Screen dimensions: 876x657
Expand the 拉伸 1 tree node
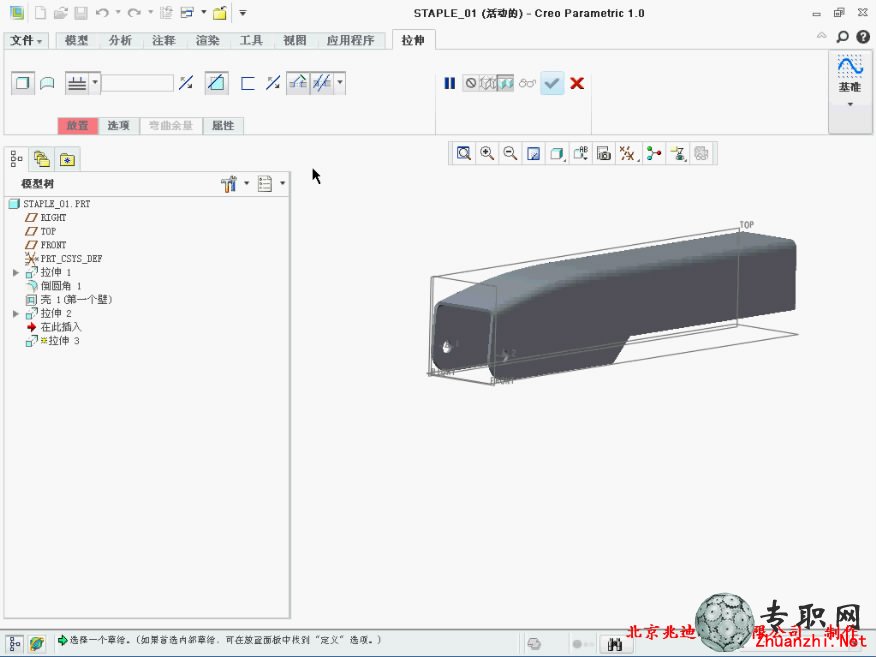pos(16,273)
